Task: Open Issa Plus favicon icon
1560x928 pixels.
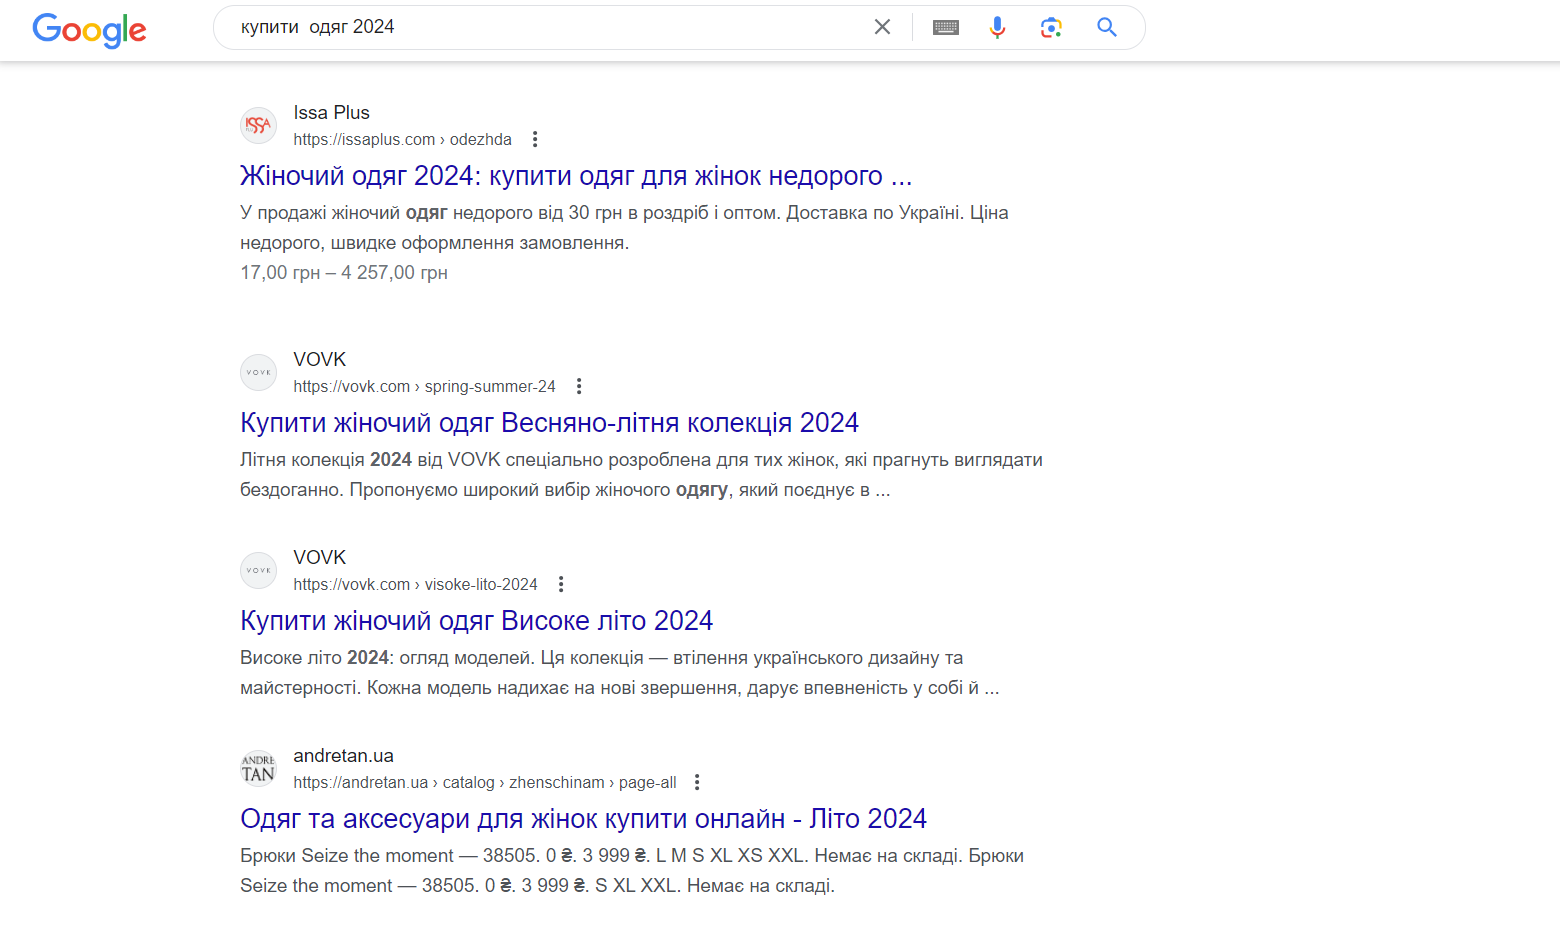Action: pos(258,125)
